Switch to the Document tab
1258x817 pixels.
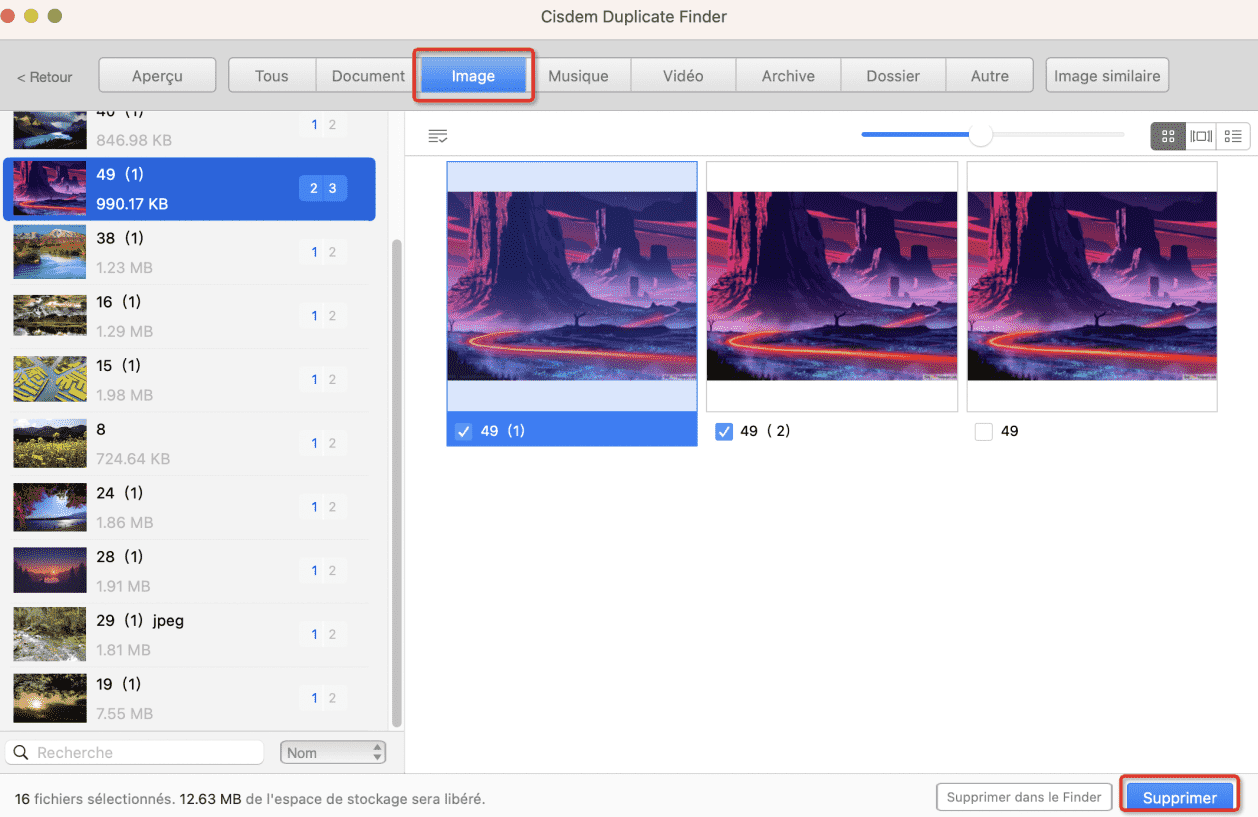[368, 76]
